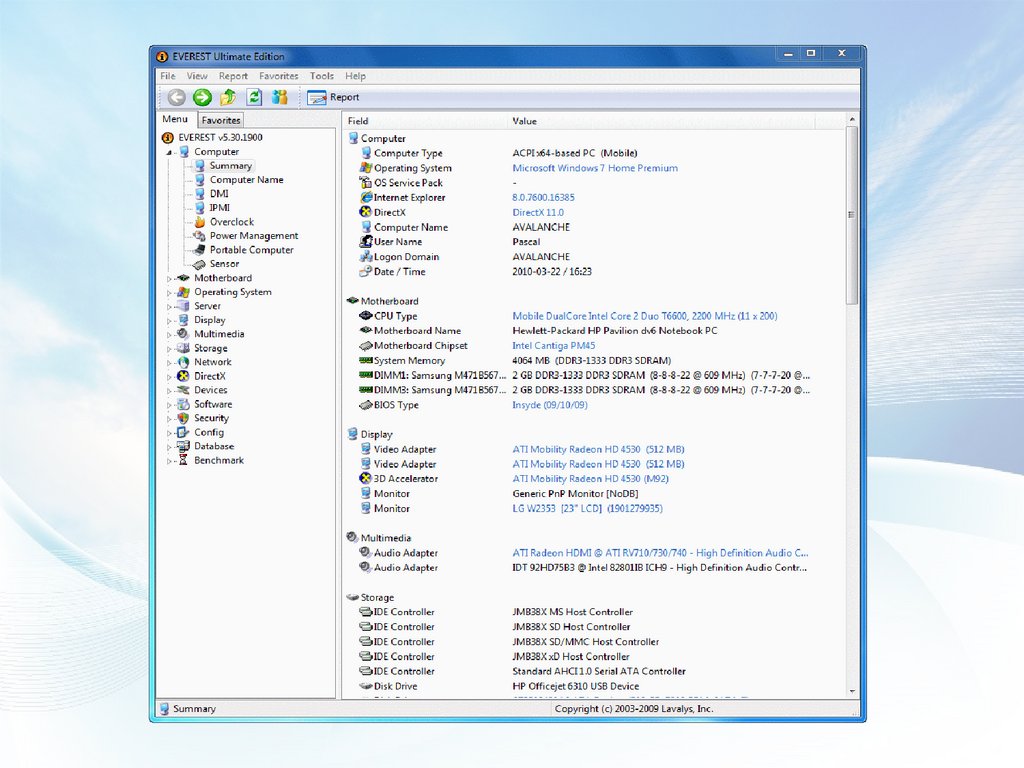Open the View menu

[197, 76]
